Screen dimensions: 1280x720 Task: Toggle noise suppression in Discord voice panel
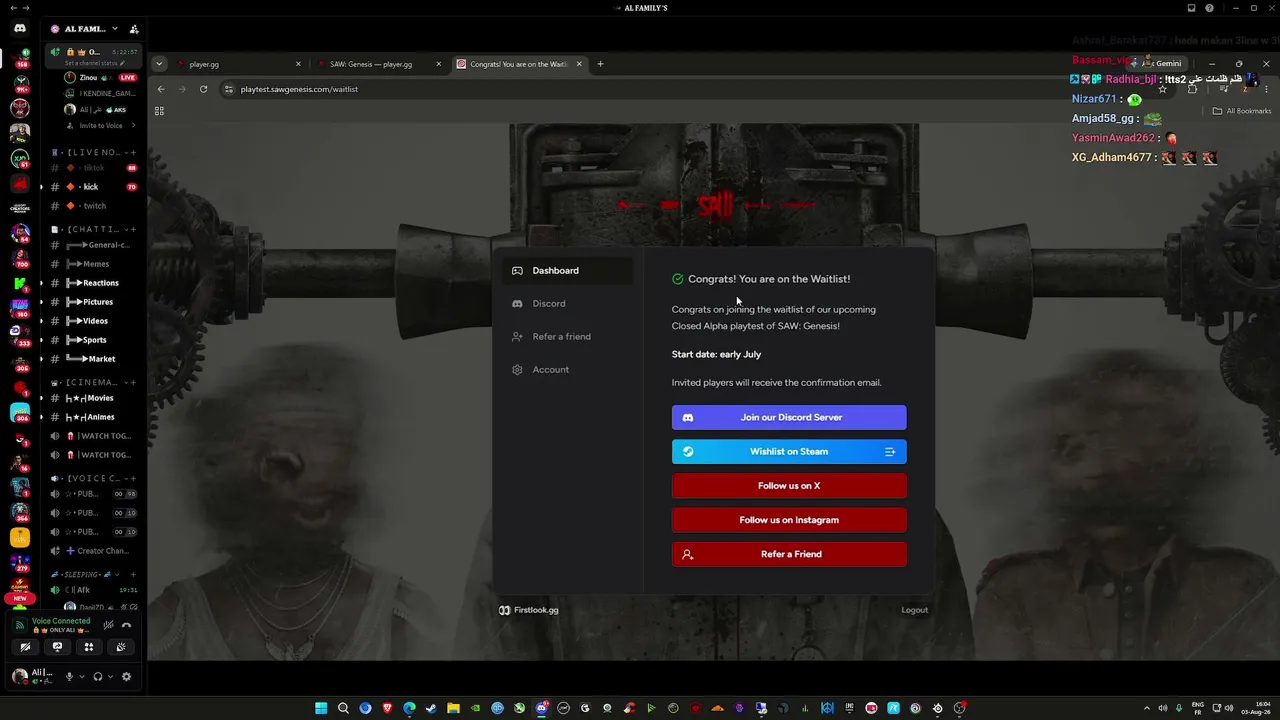(108, 625)
